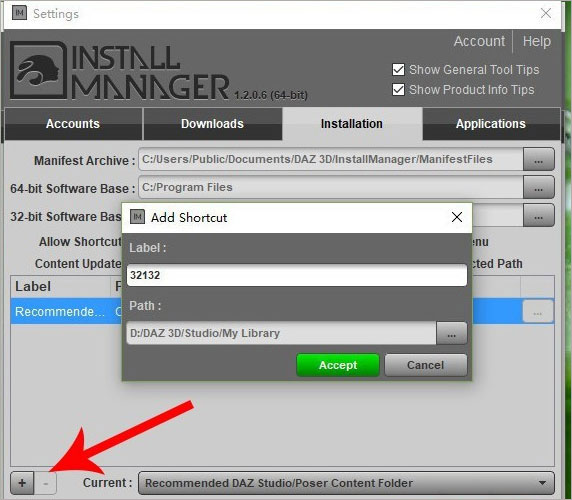The height and width of the screenshot is (500, 572).
Task: Switch to the Downloads tab
Action: tap(212, 124)
